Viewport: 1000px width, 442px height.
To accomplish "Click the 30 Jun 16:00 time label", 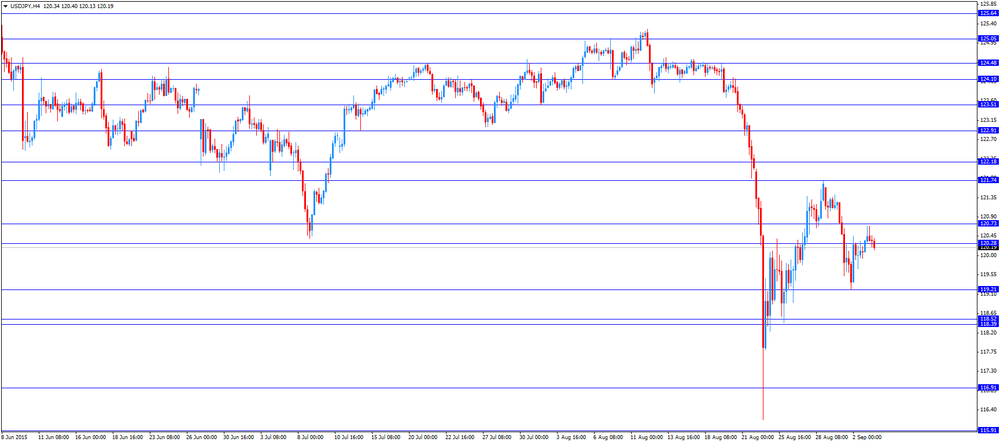I will coord(239,438).
